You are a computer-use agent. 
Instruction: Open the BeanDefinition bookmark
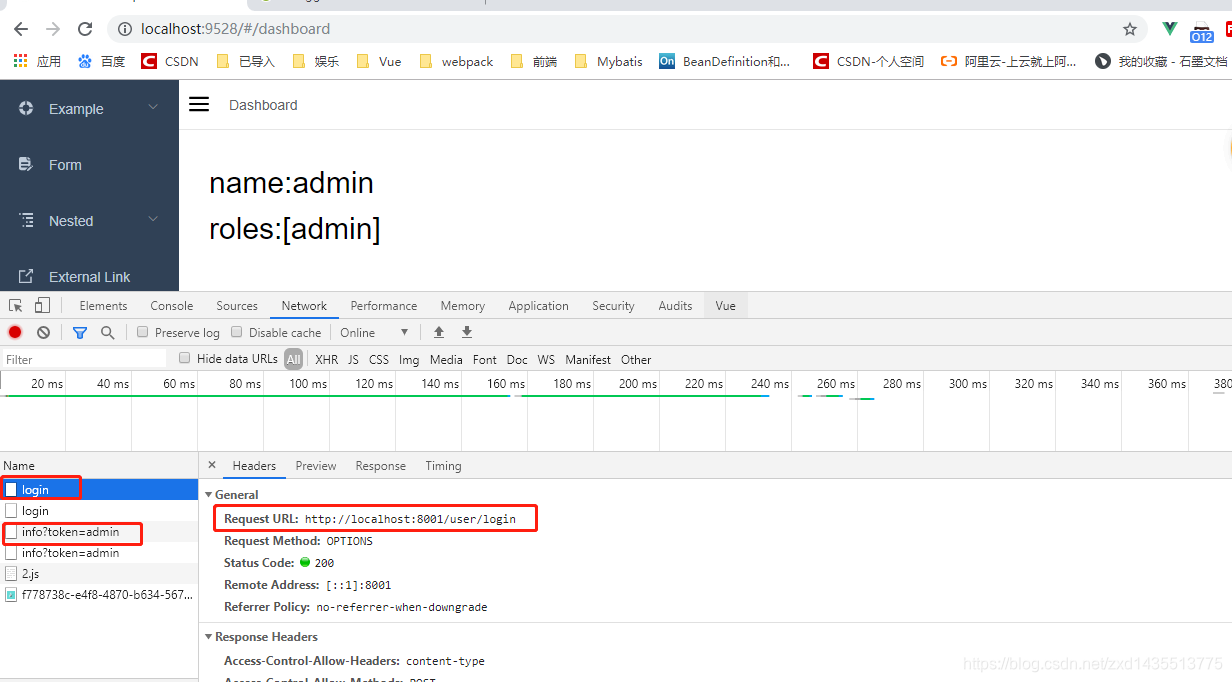pyautogui.click(x=725, y=61)
